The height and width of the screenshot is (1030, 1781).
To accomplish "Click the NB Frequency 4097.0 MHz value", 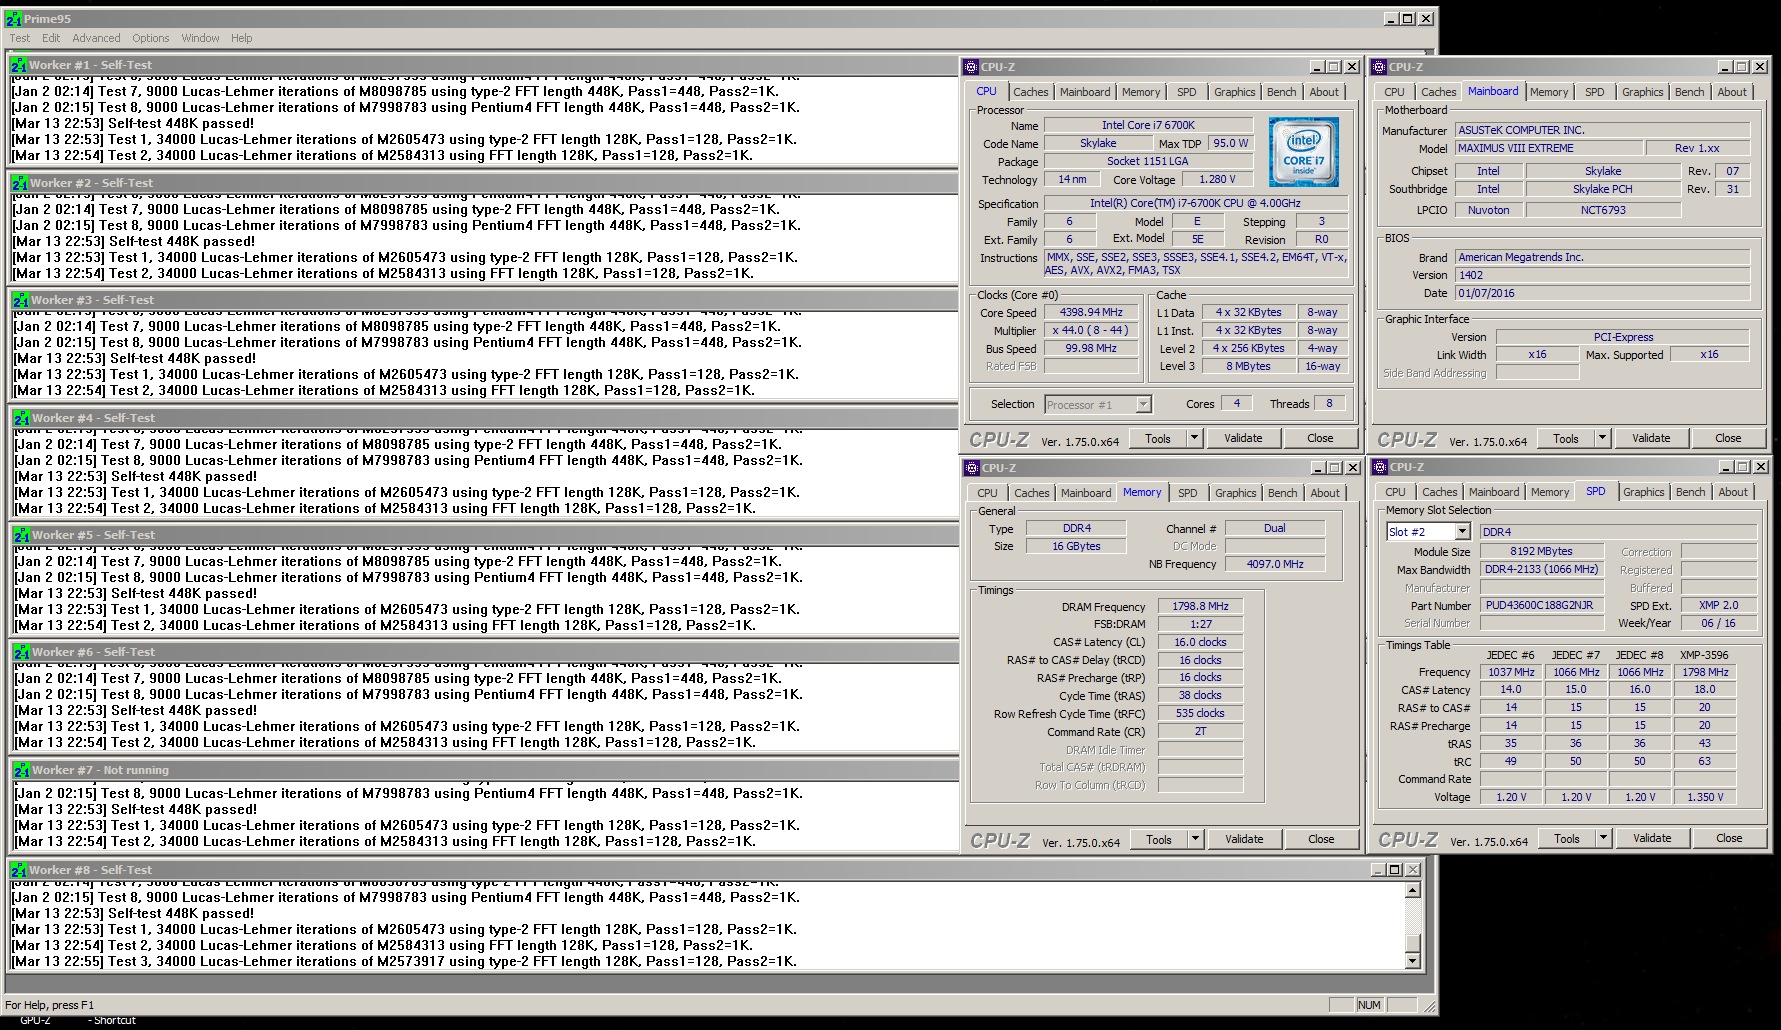I will click(x=1275, y=564).
